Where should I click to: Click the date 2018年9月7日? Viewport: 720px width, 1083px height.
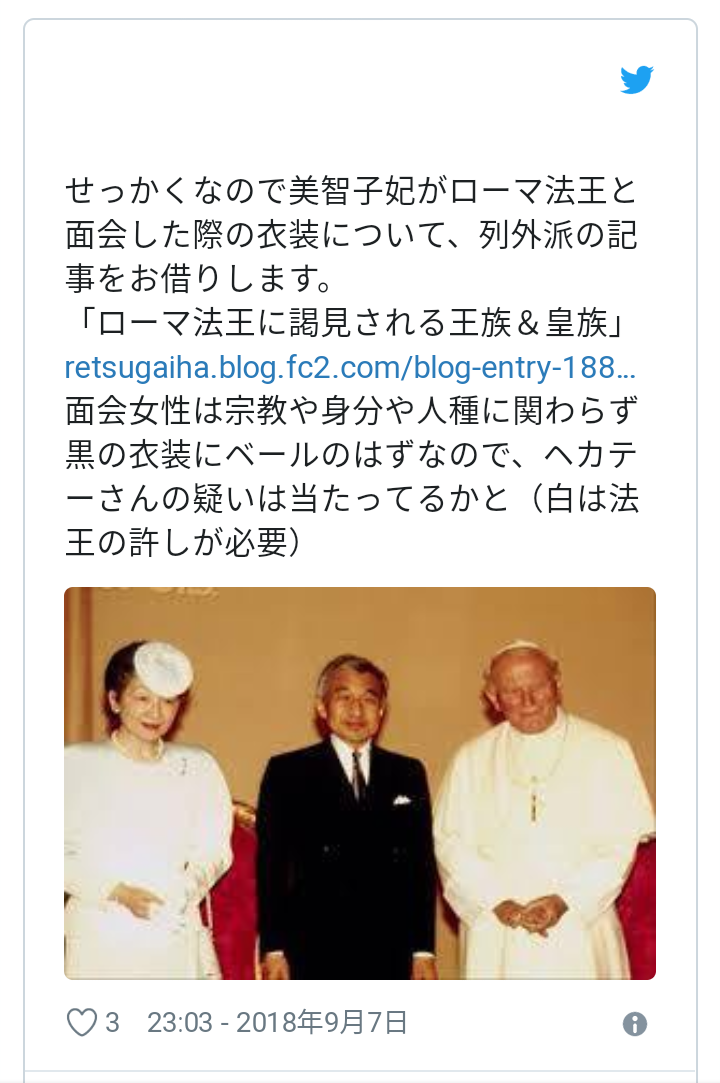coord(322,1022)
